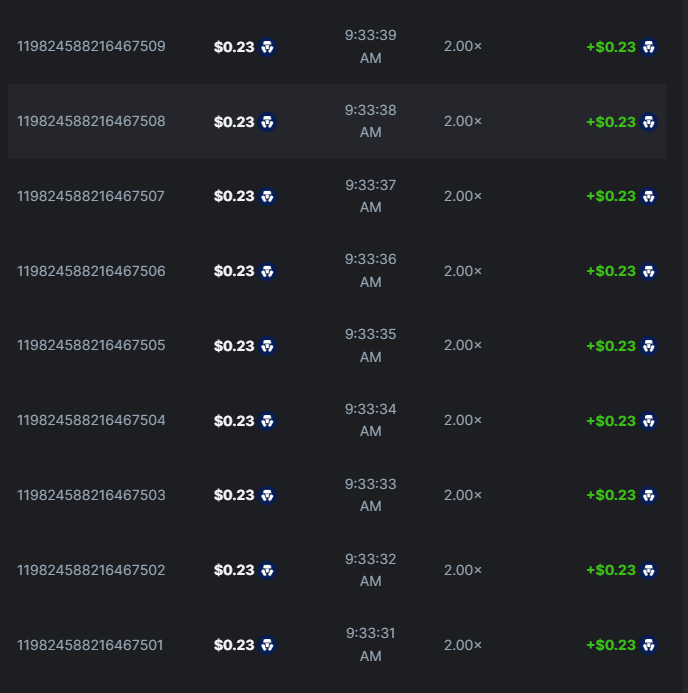Click the payout coin icon in row 119824588216467508
The width and height of the screenshot is (688, 693).
649,122
